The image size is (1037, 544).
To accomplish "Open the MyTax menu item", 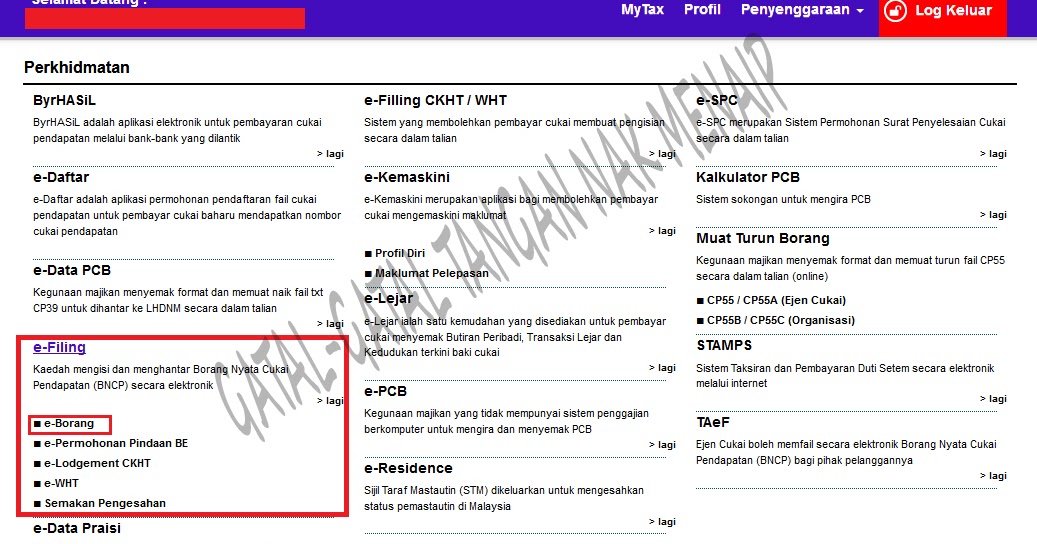I will tap(642, 10).
